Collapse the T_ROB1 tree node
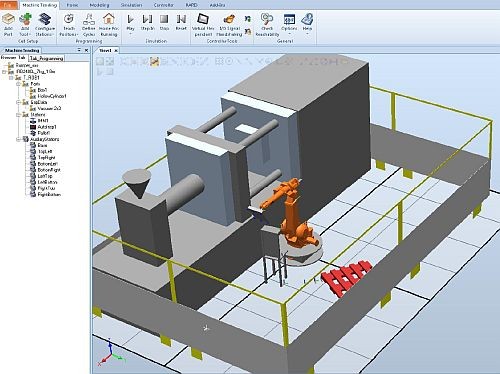Screen dimensions: 500x374 [11, 78]
